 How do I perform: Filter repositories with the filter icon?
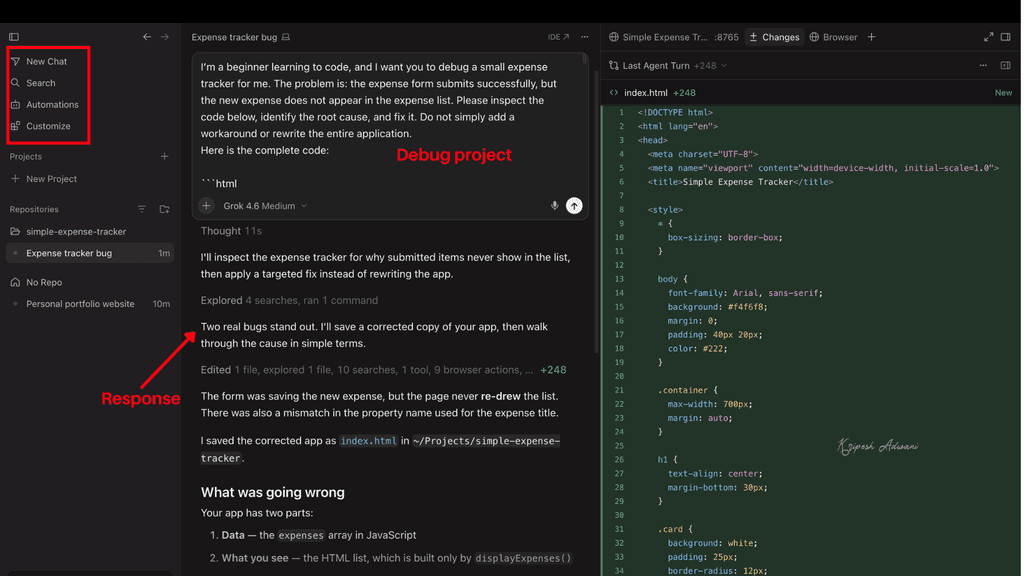(x=142, y=210)
